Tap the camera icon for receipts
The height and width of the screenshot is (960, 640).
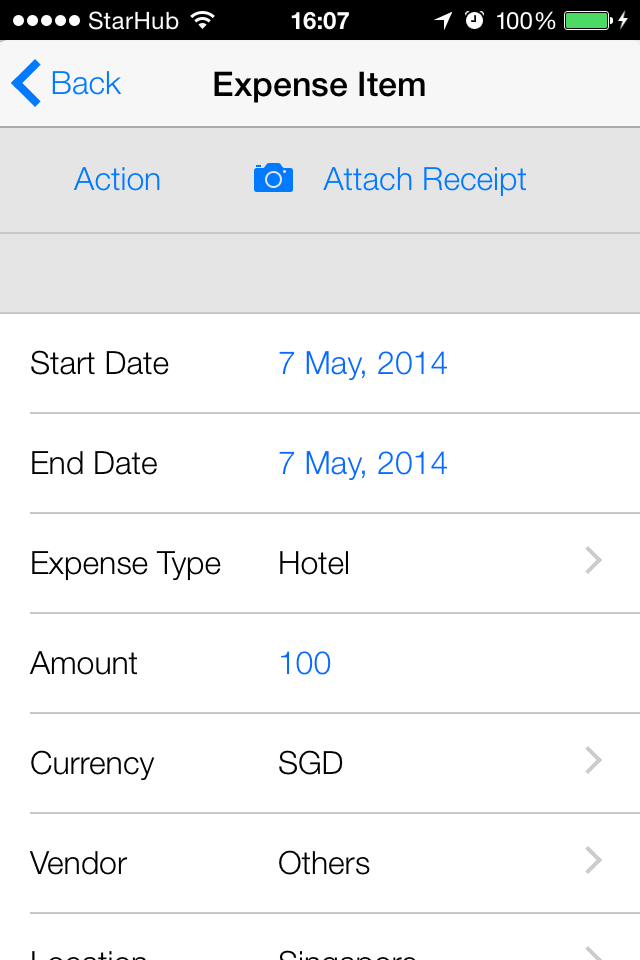pyautogui.click(x=273, y=178)
